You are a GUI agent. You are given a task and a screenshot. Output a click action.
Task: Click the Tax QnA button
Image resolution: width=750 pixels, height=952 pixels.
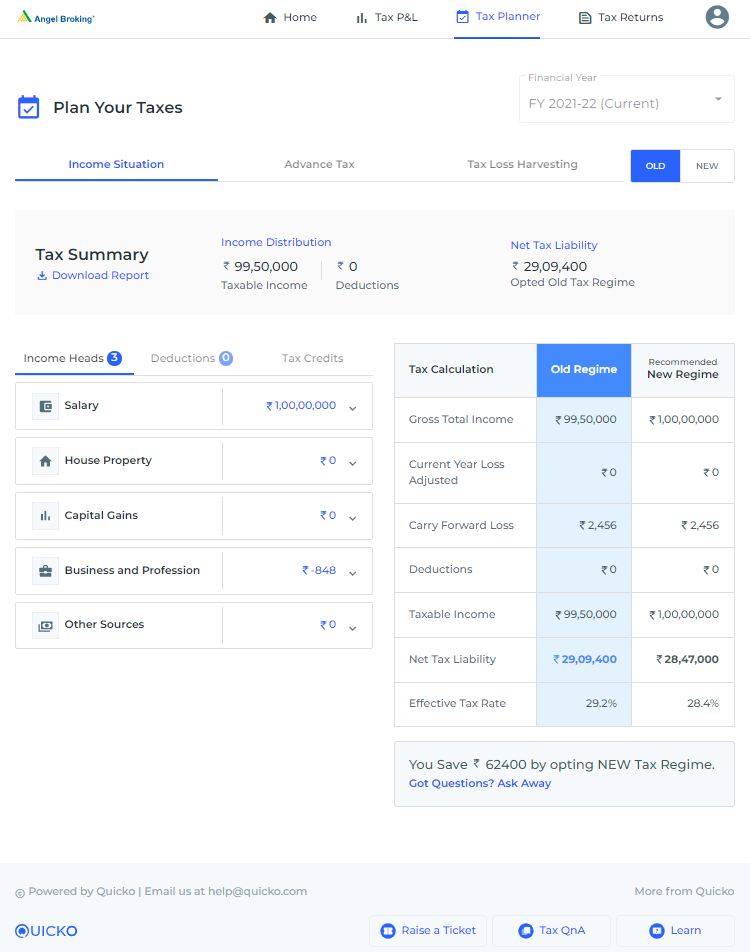click(551, 931)
